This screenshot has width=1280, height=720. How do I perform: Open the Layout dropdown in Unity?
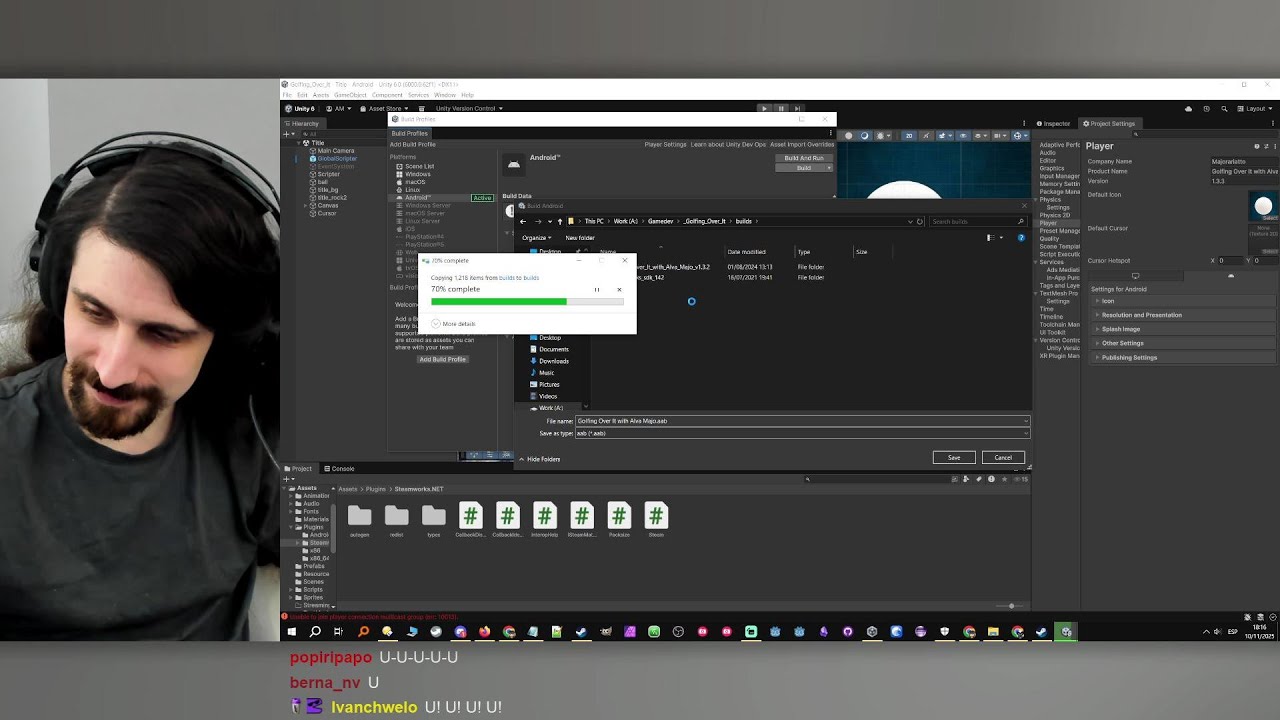coord(1256,108)
